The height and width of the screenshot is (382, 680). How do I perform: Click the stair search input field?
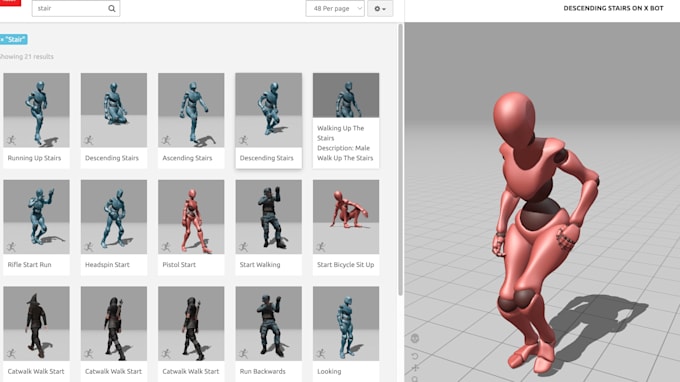76,8
